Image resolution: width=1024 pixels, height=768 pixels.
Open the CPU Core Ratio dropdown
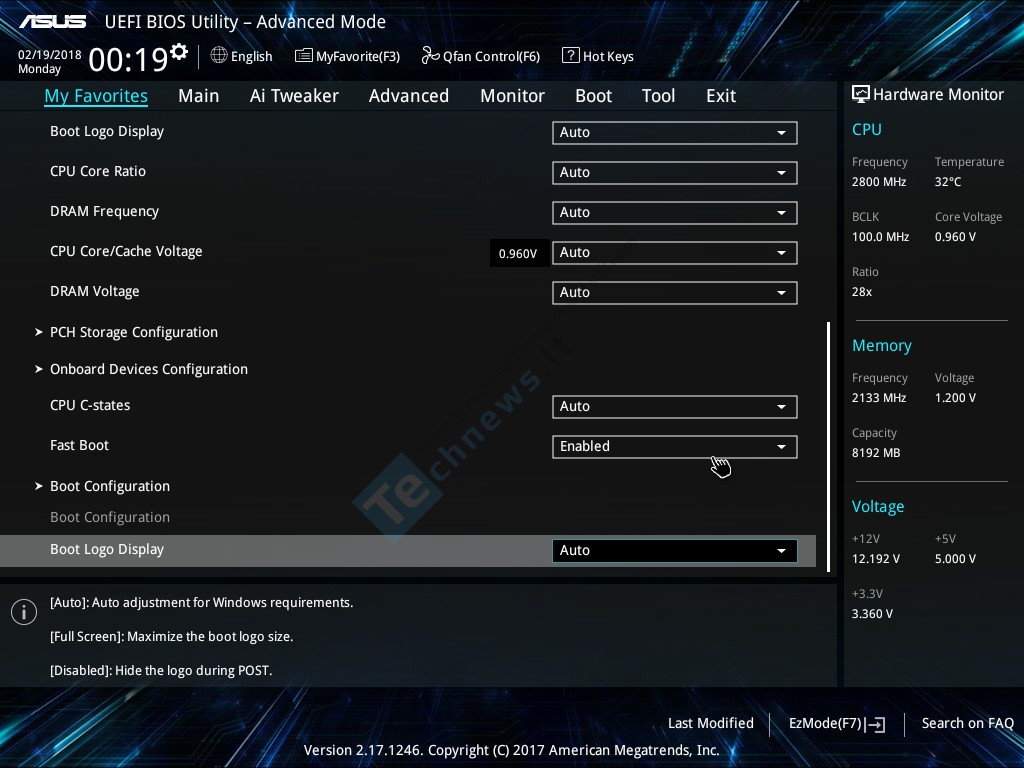[x=675, y=172]
